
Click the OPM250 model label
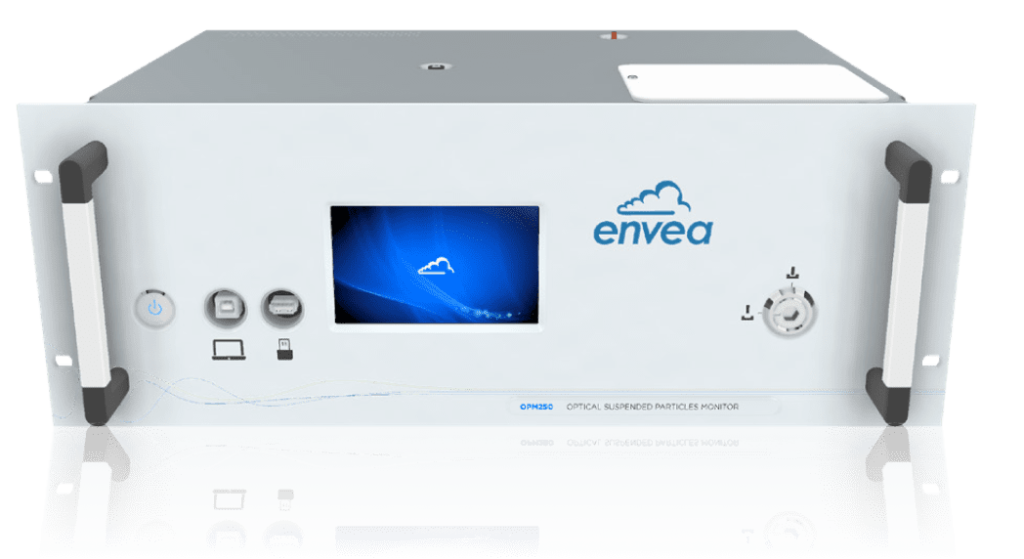[x=531, y=407]
